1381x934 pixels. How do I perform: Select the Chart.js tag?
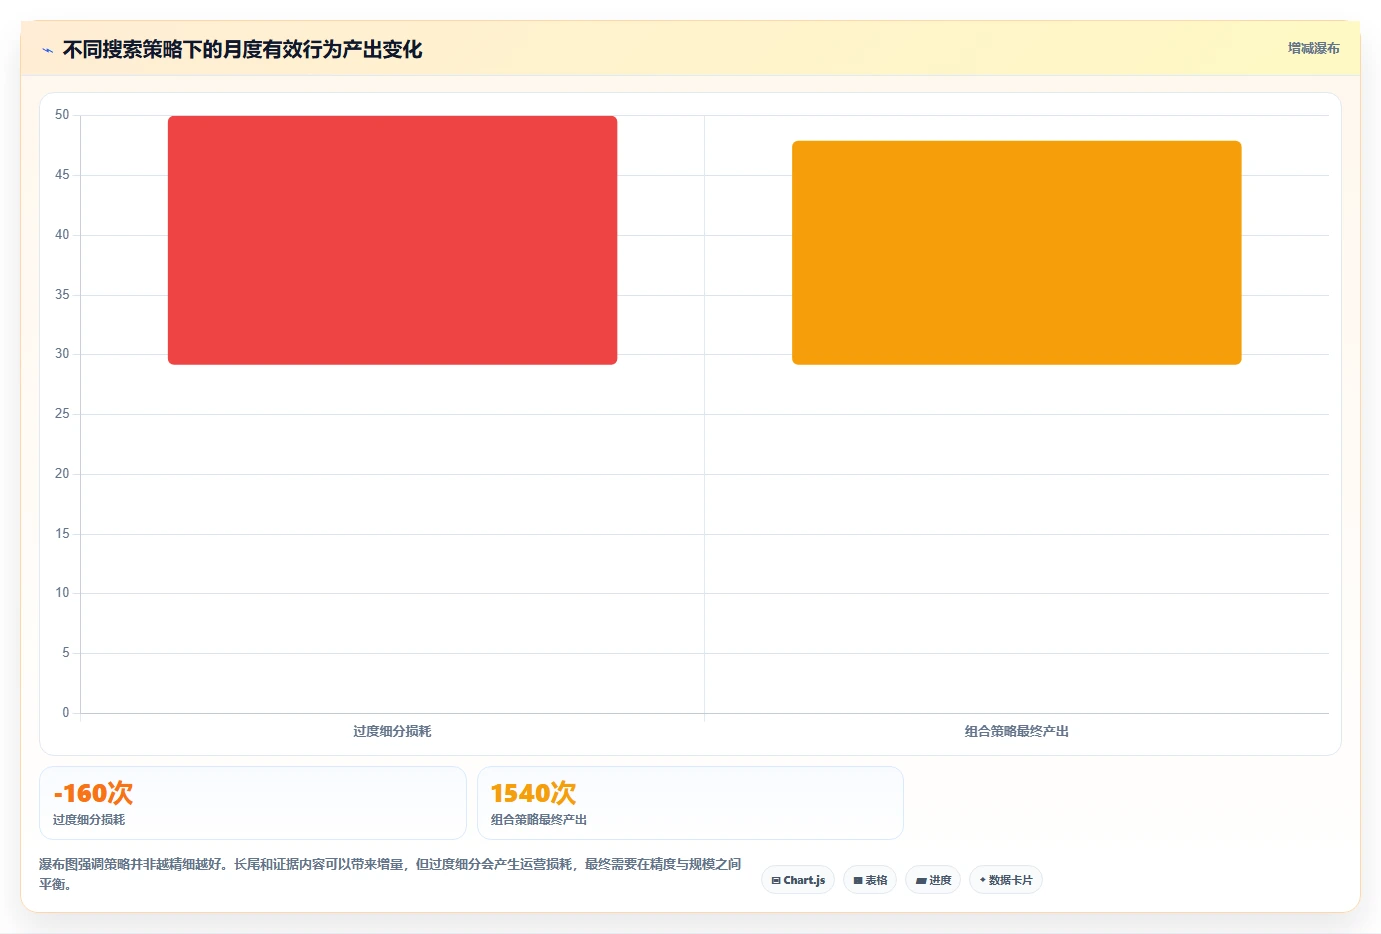point(798,880)
